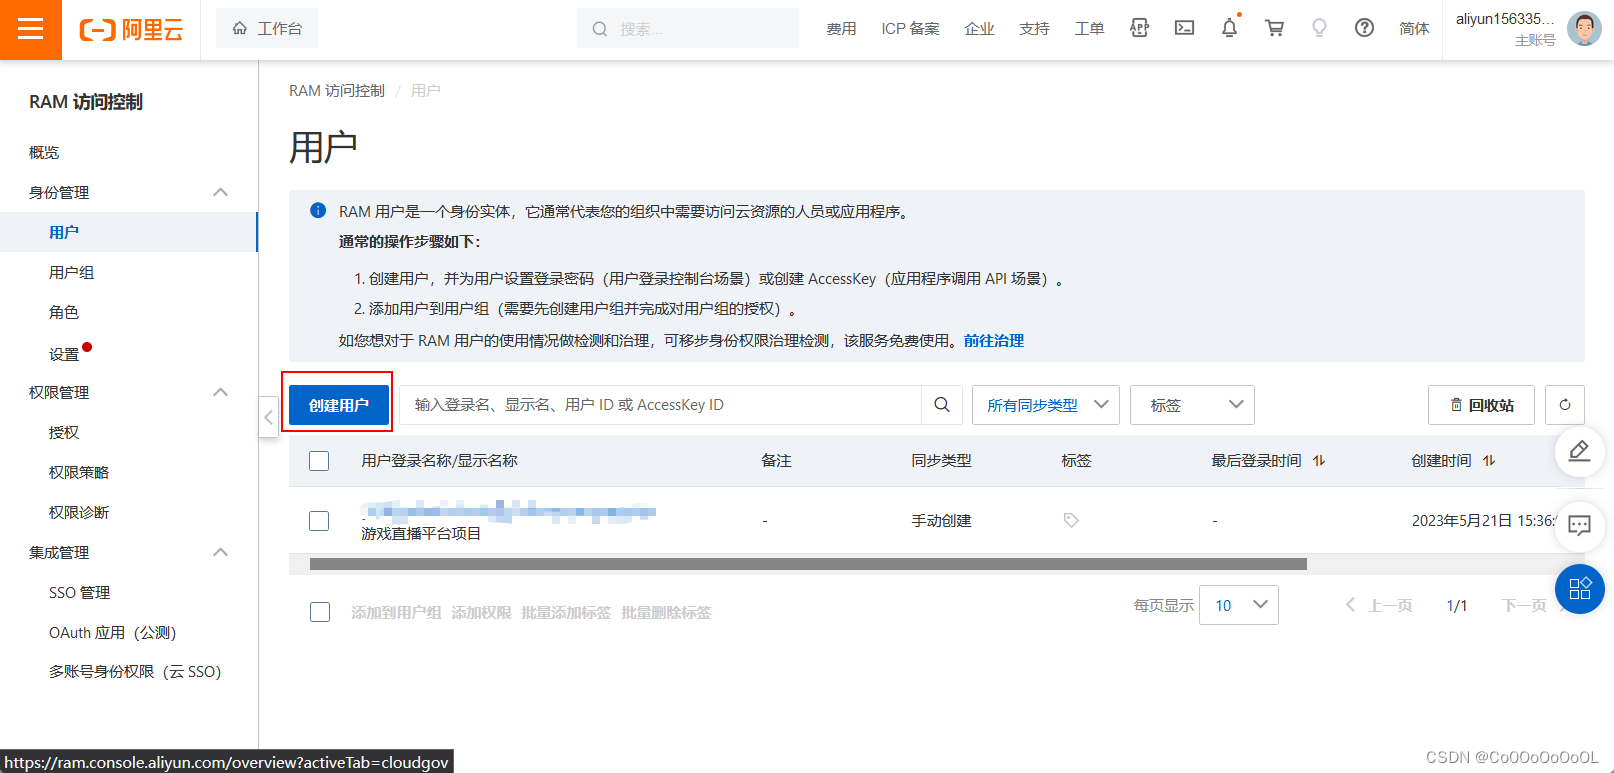The height and width of the screenshot is (773, 1614).
Task: Click the tag icon in the user row
Action: pos(1071,520)
